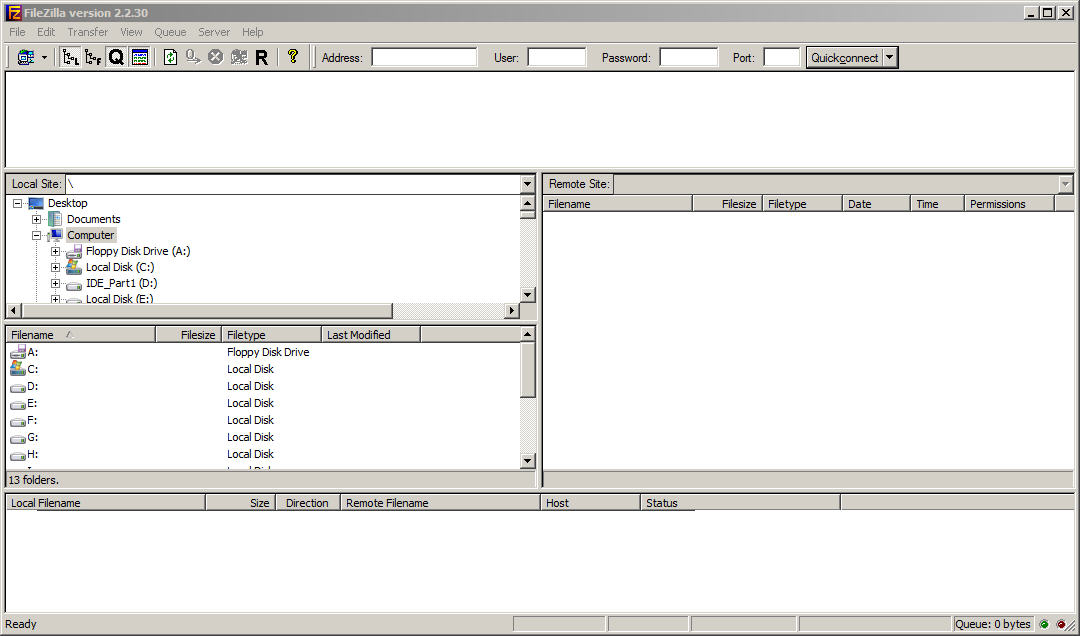
Task: Toggle the transfer queue Q icon
Action: [x=116, y=57]
